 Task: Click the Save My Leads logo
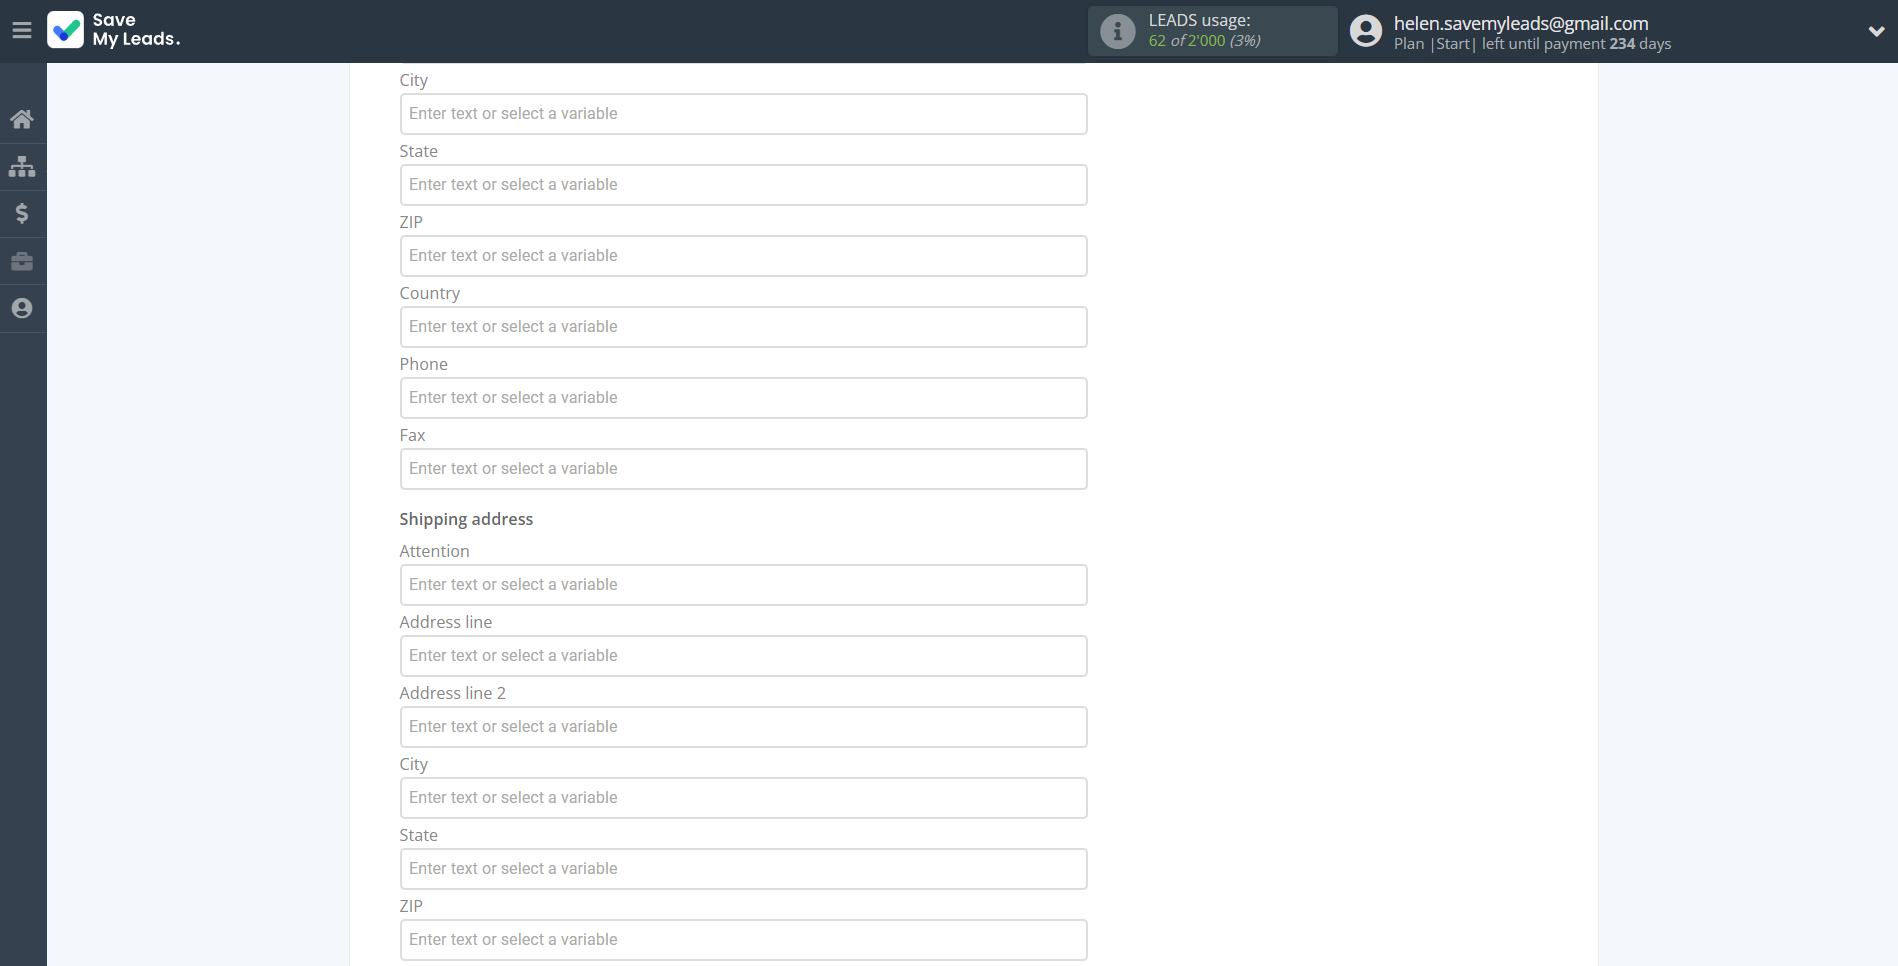(114, 30)
